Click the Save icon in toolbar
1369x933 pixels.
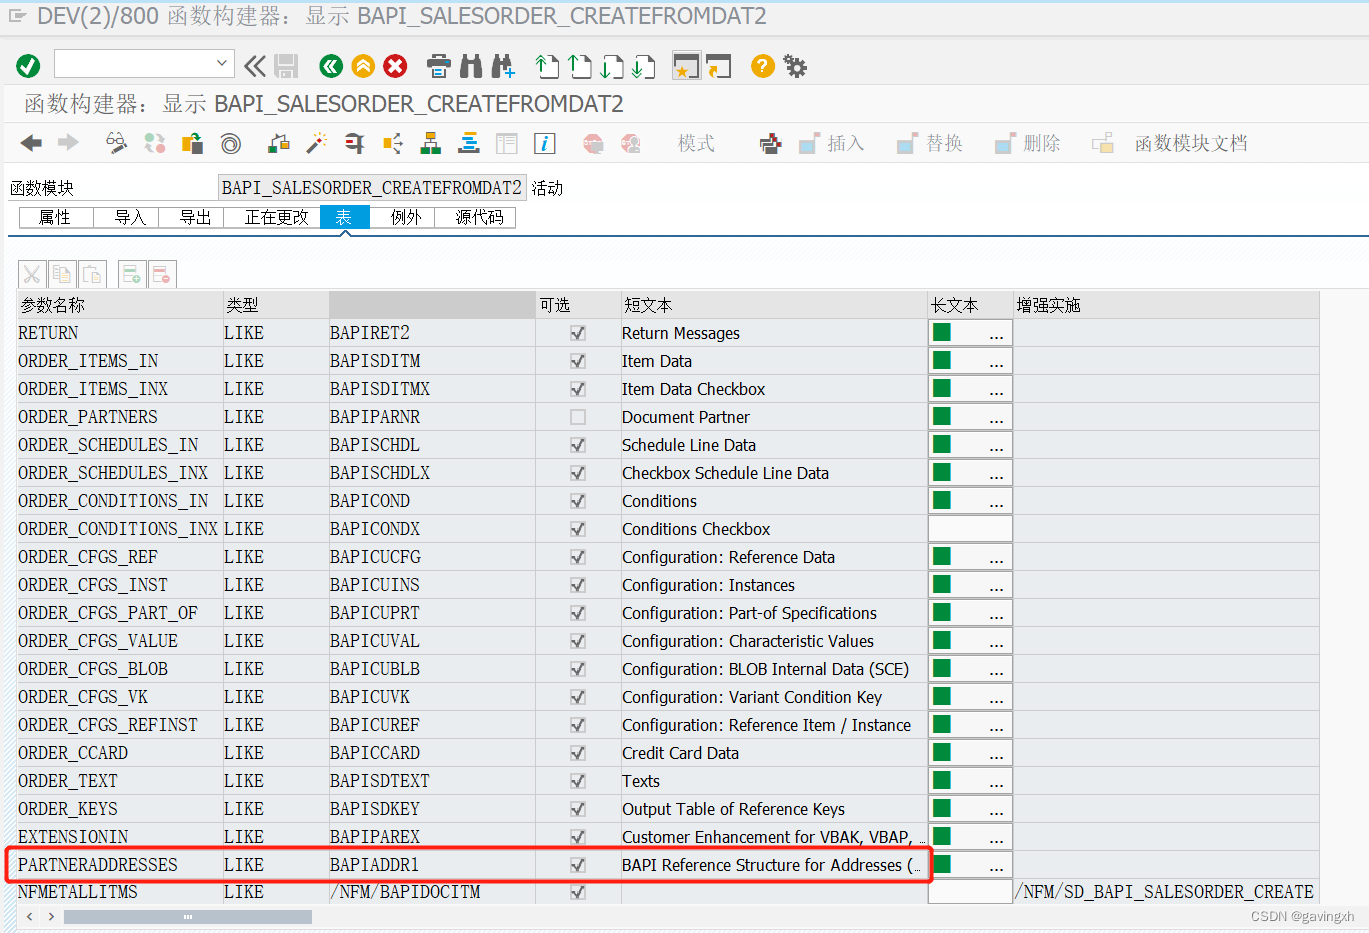286,66
